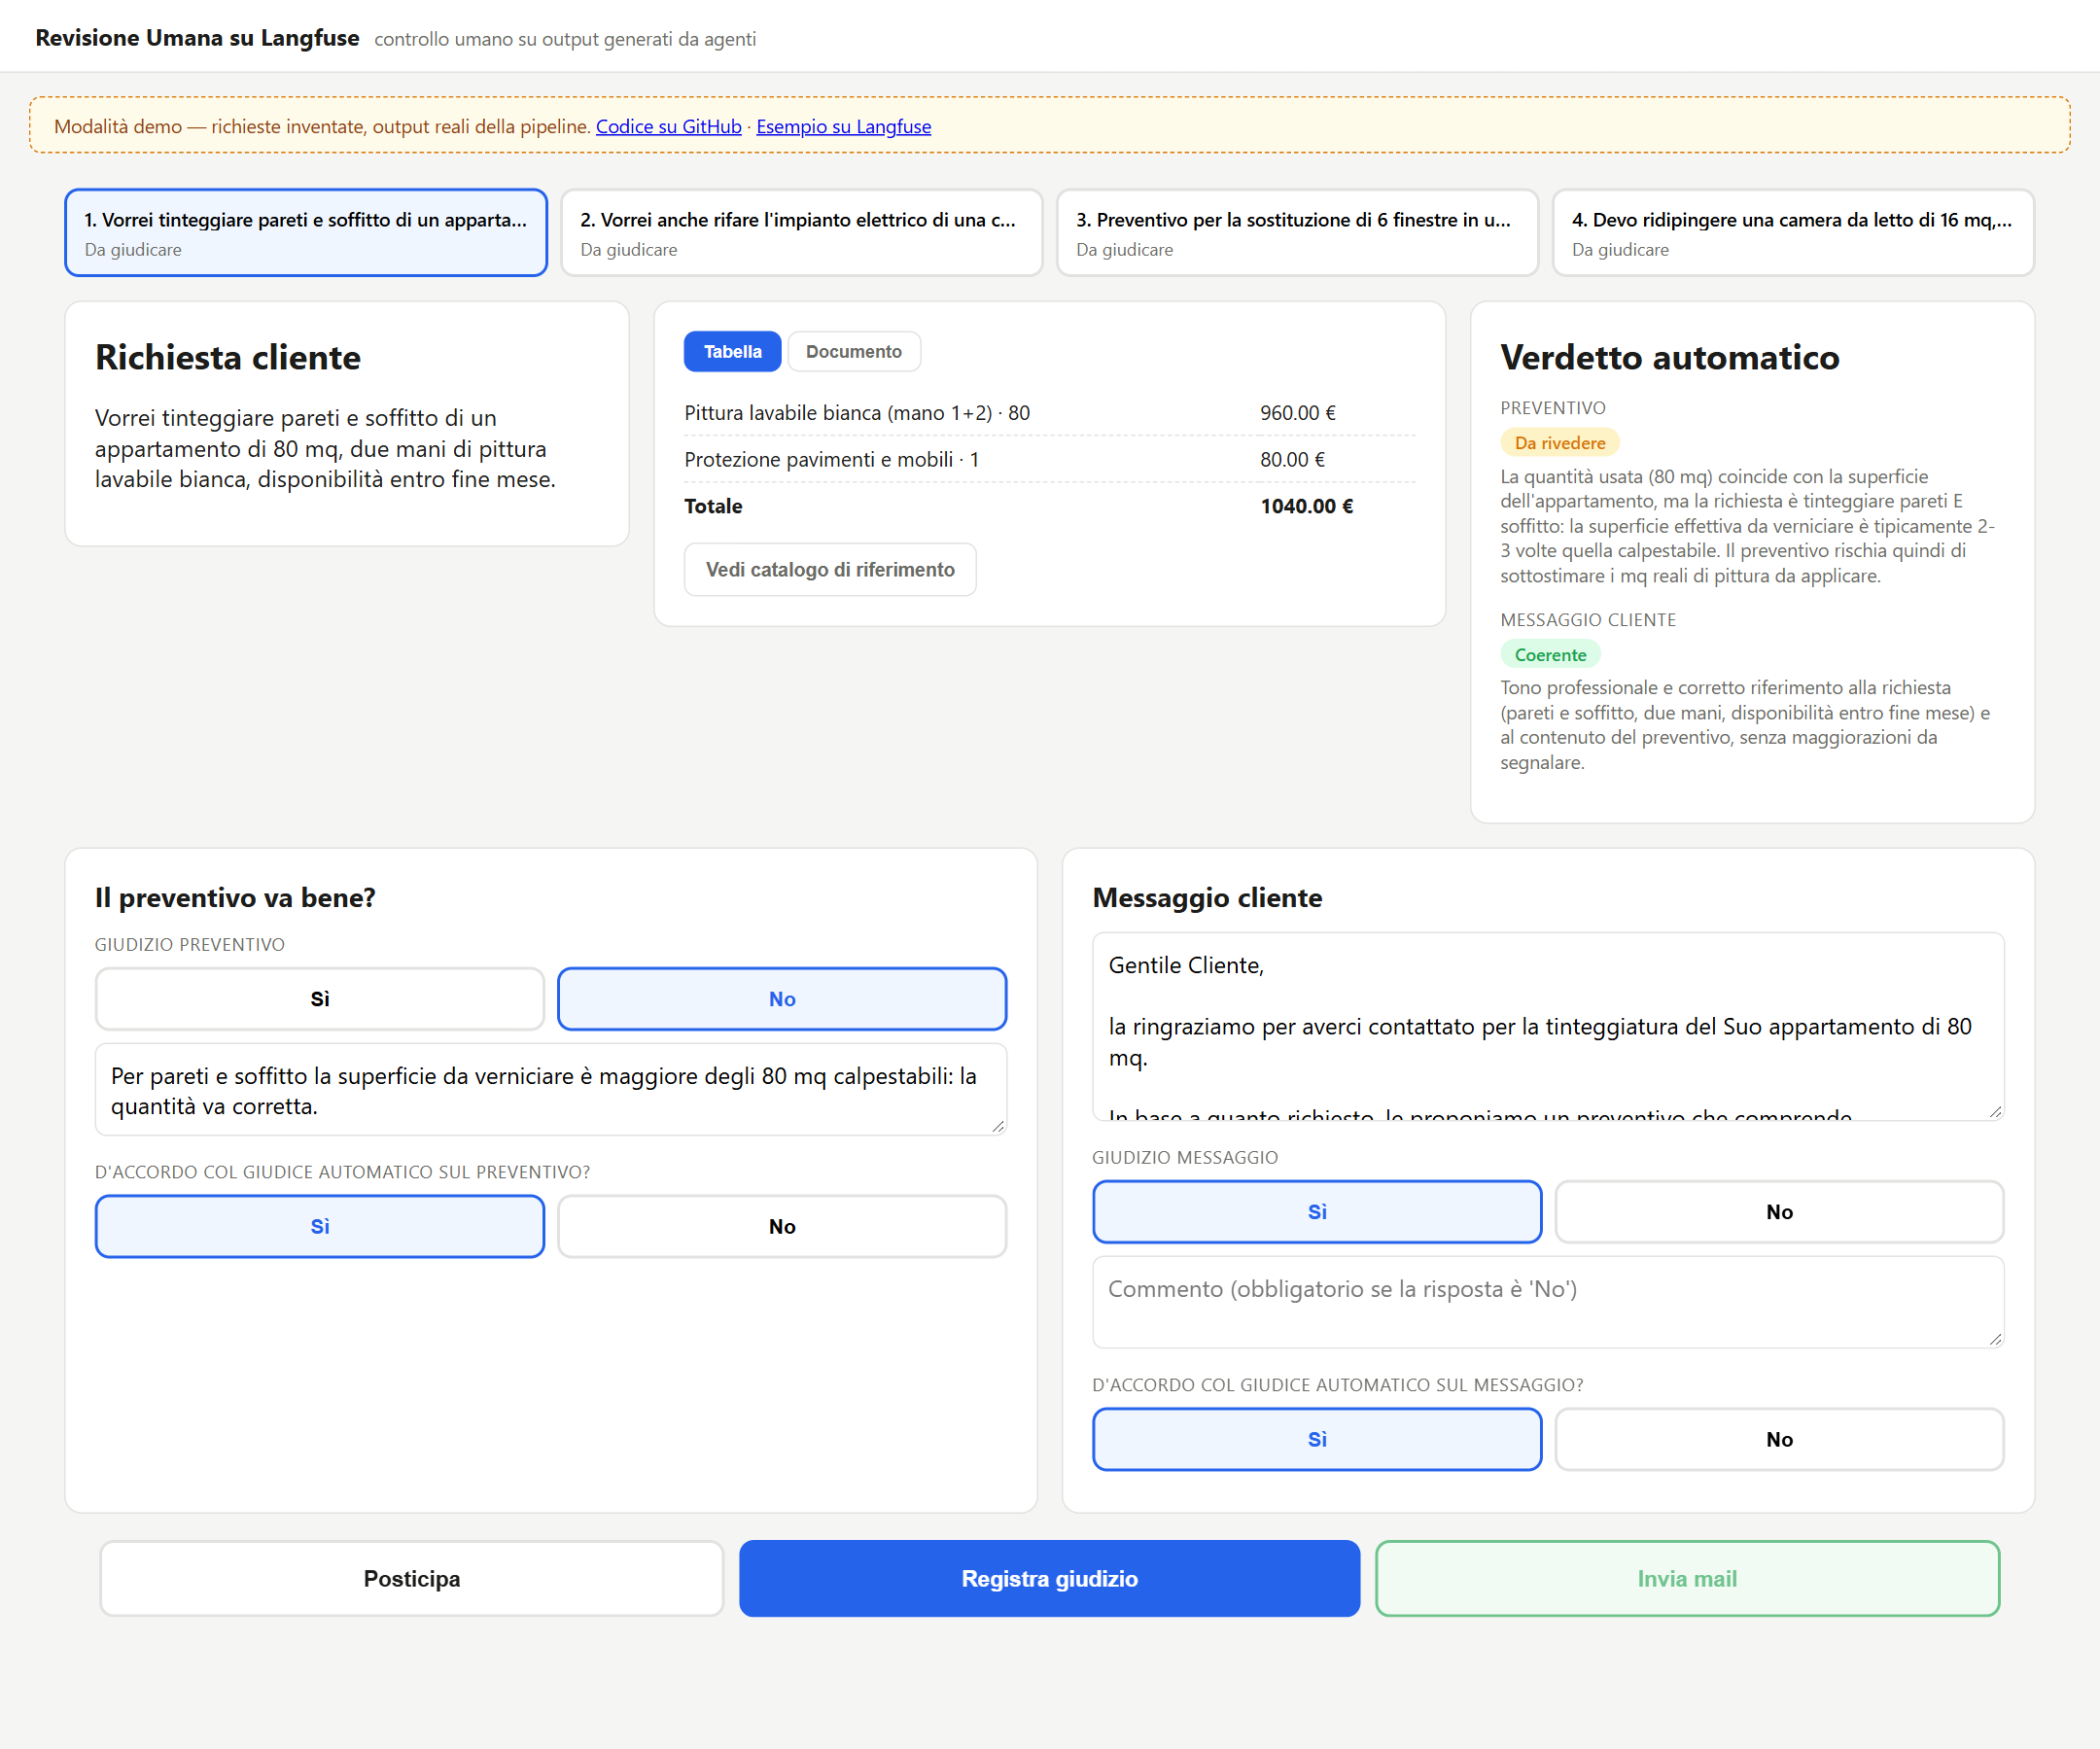The height and width of the screenshot is (1749, 2100).
Task: Choose No for agreement with judge on messaggio
Action: 1779,1438
